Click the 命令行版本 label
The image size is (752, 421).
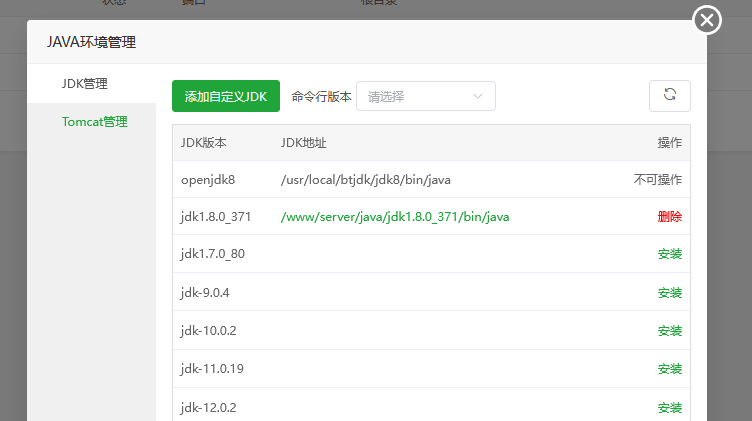(321, 96)
